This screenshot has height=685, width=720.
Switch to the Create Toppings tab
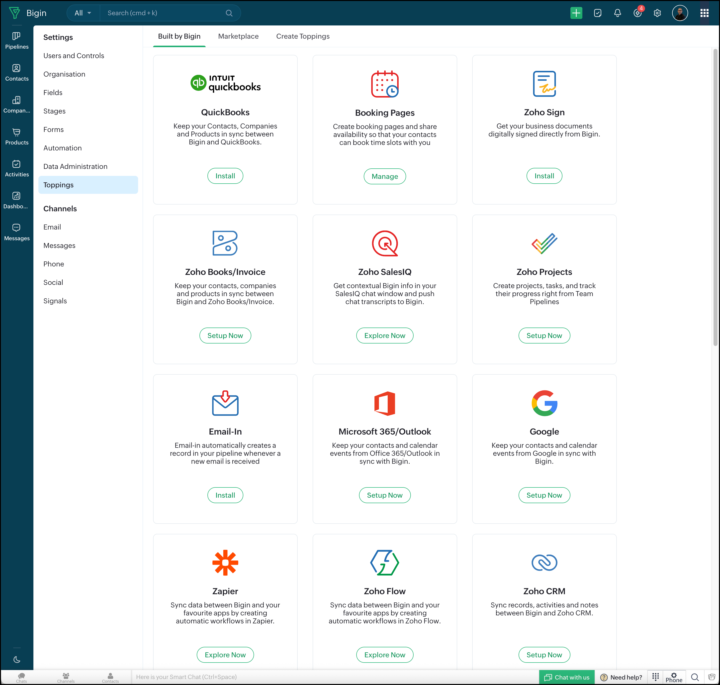coord(303,36)
